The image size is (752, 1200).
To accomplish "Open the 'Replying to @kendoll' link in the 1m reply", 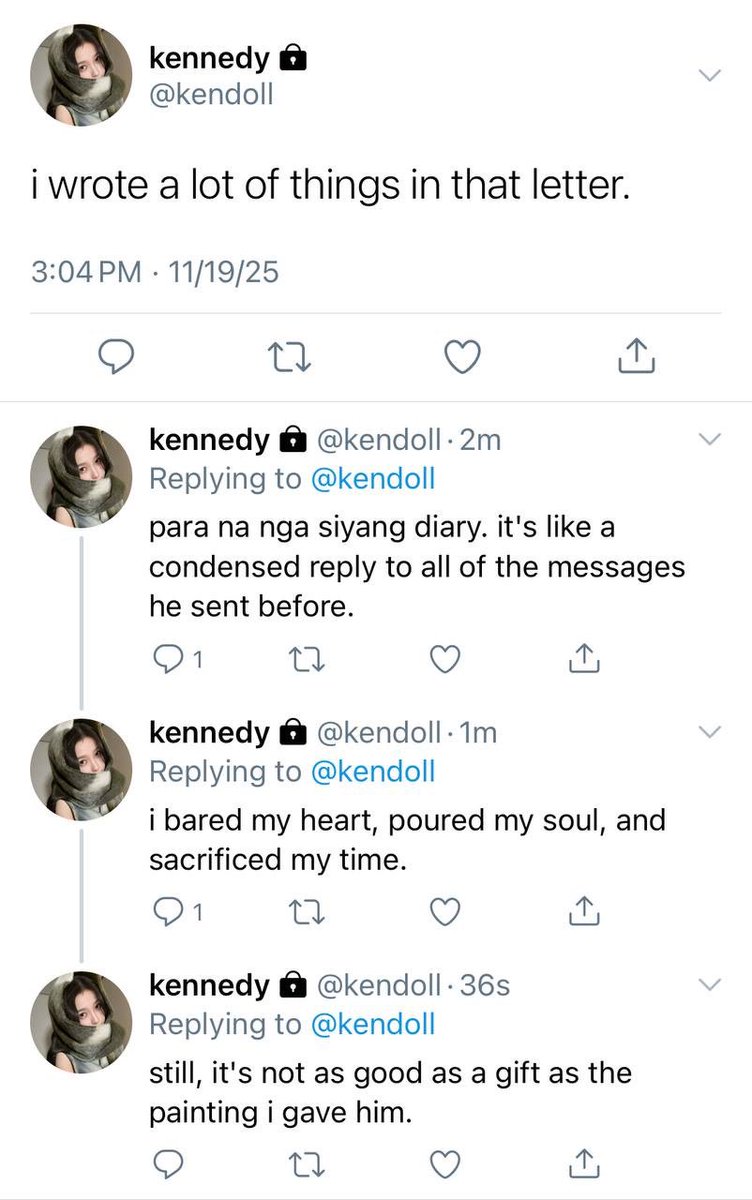I will pos(292,771).
